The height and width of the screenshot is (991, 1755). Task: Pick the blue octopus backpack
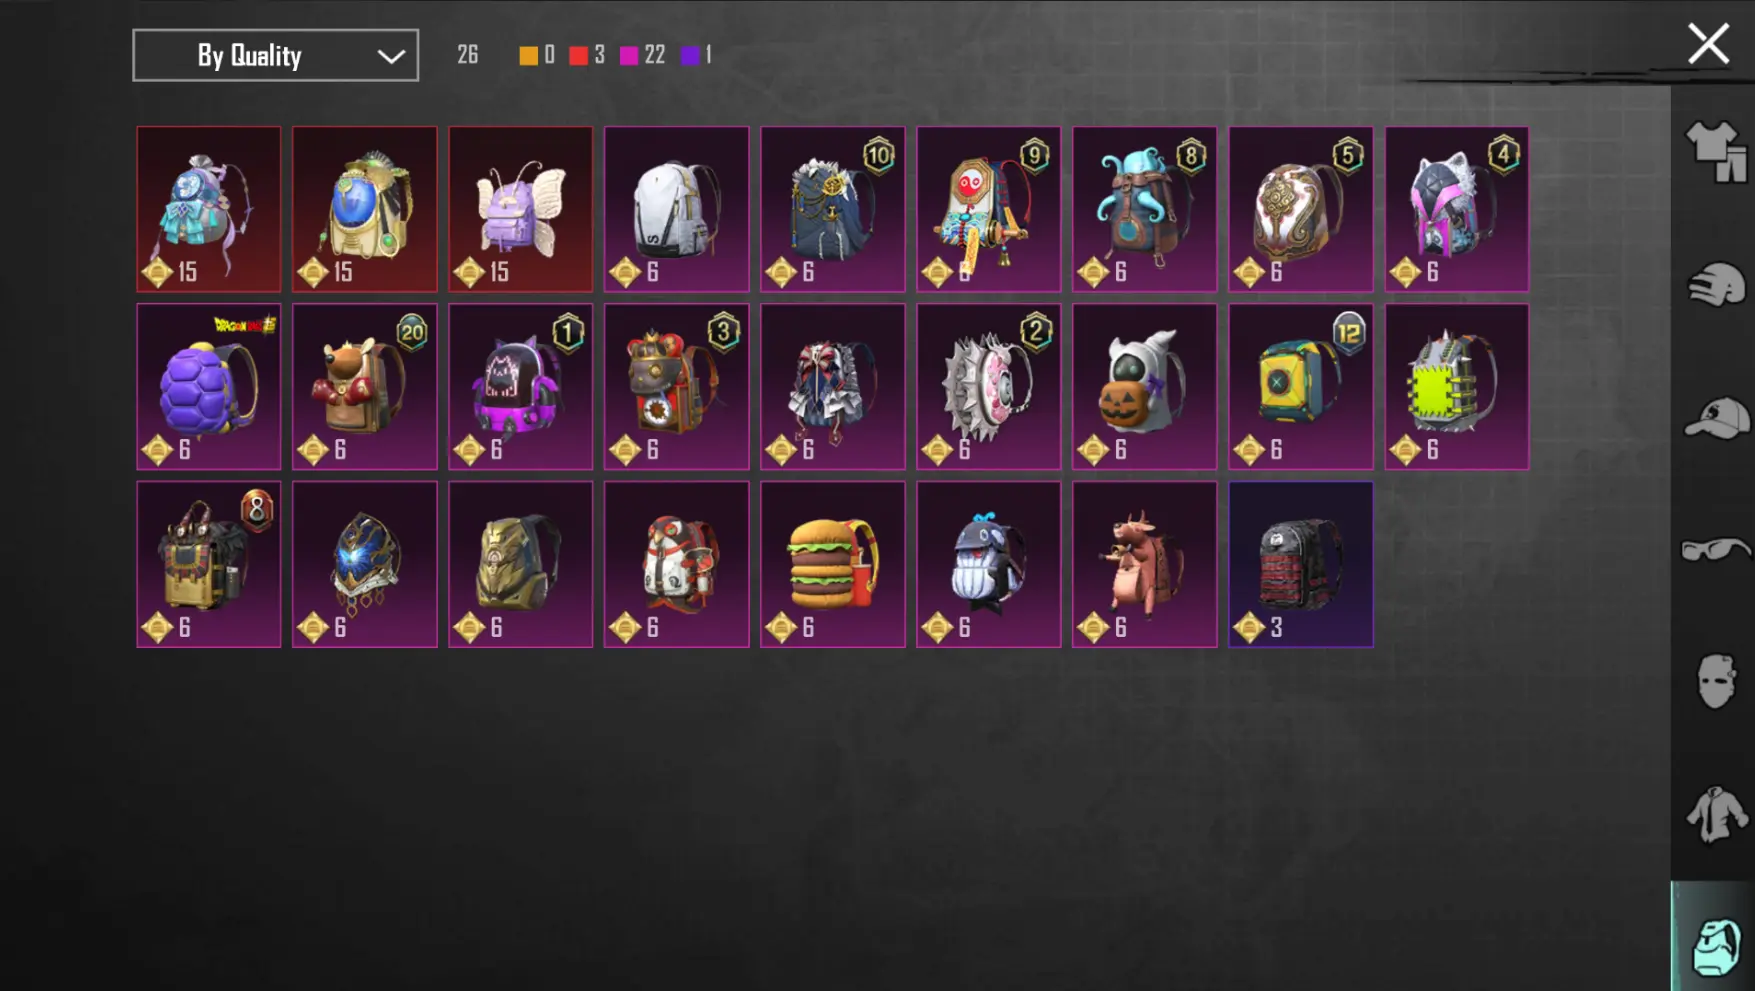pos(1145,209)
